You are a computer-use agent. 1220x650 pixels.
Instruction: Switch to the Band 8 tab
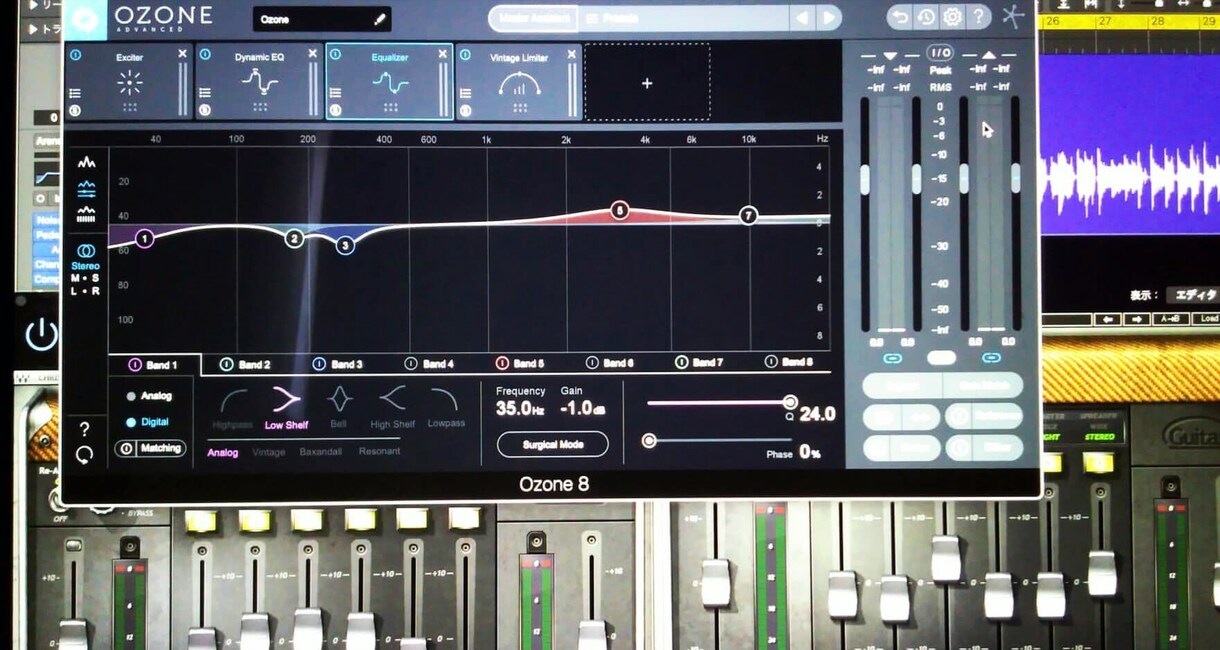click(x=788, y=362)
